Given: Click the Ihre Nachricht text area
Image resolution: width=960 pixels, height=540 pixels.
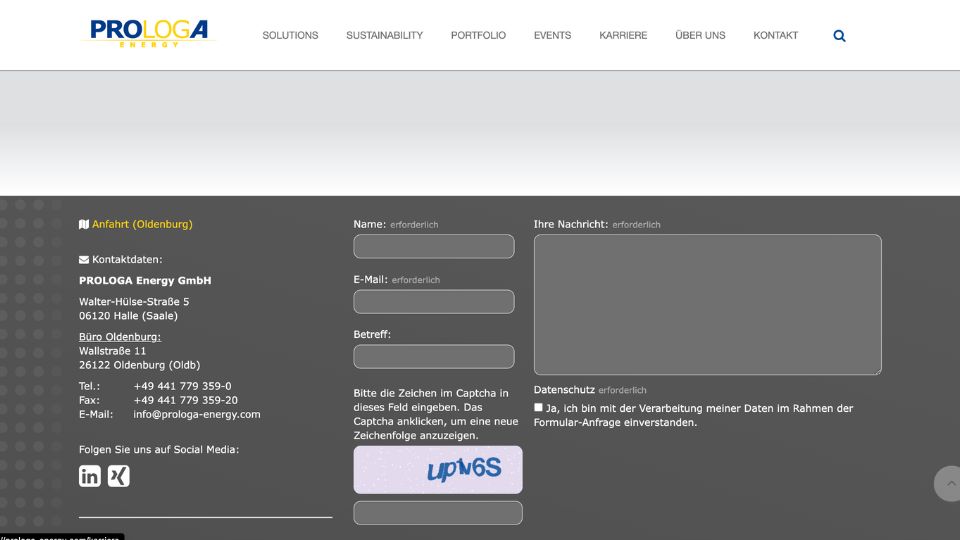Looking at the screenshot, I should click(x=707, y=304).
